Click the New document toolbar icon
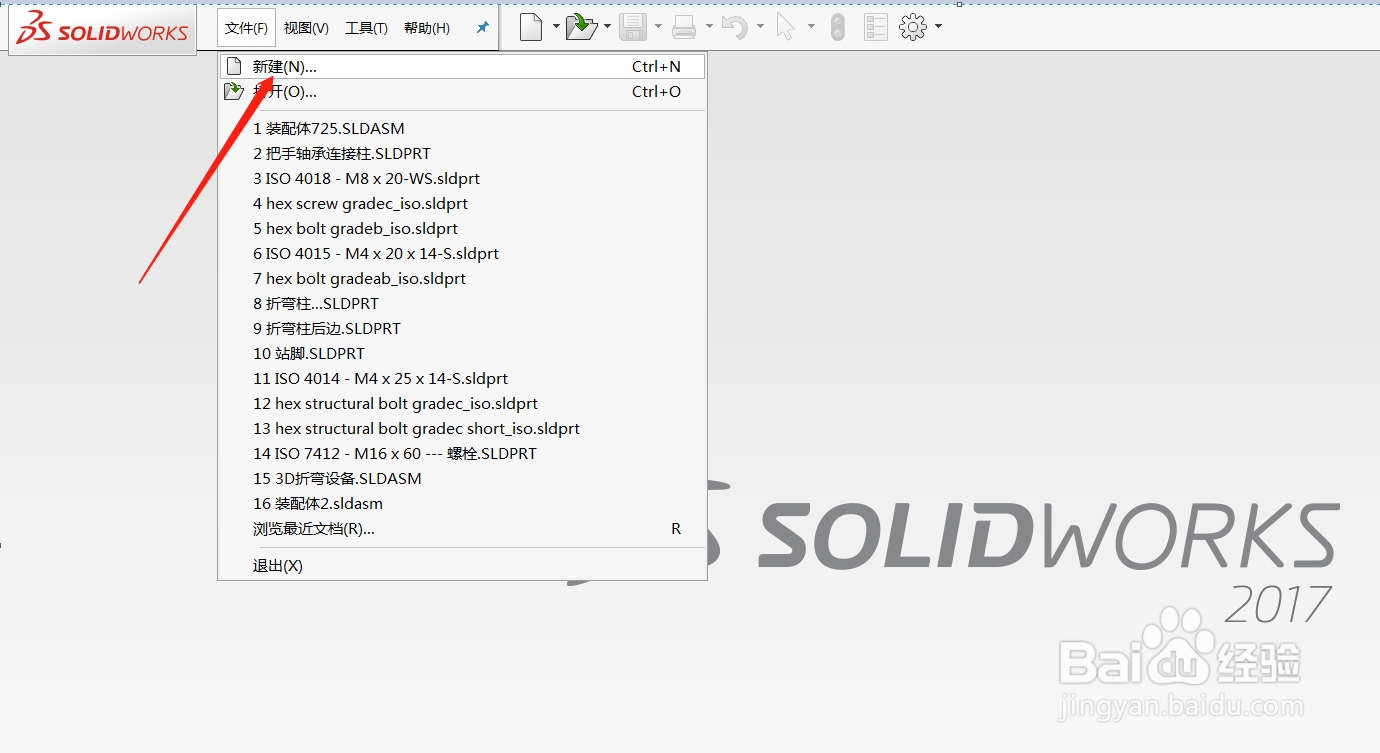The height and width of the screenshot is (753, 1380). coord(531,28)
